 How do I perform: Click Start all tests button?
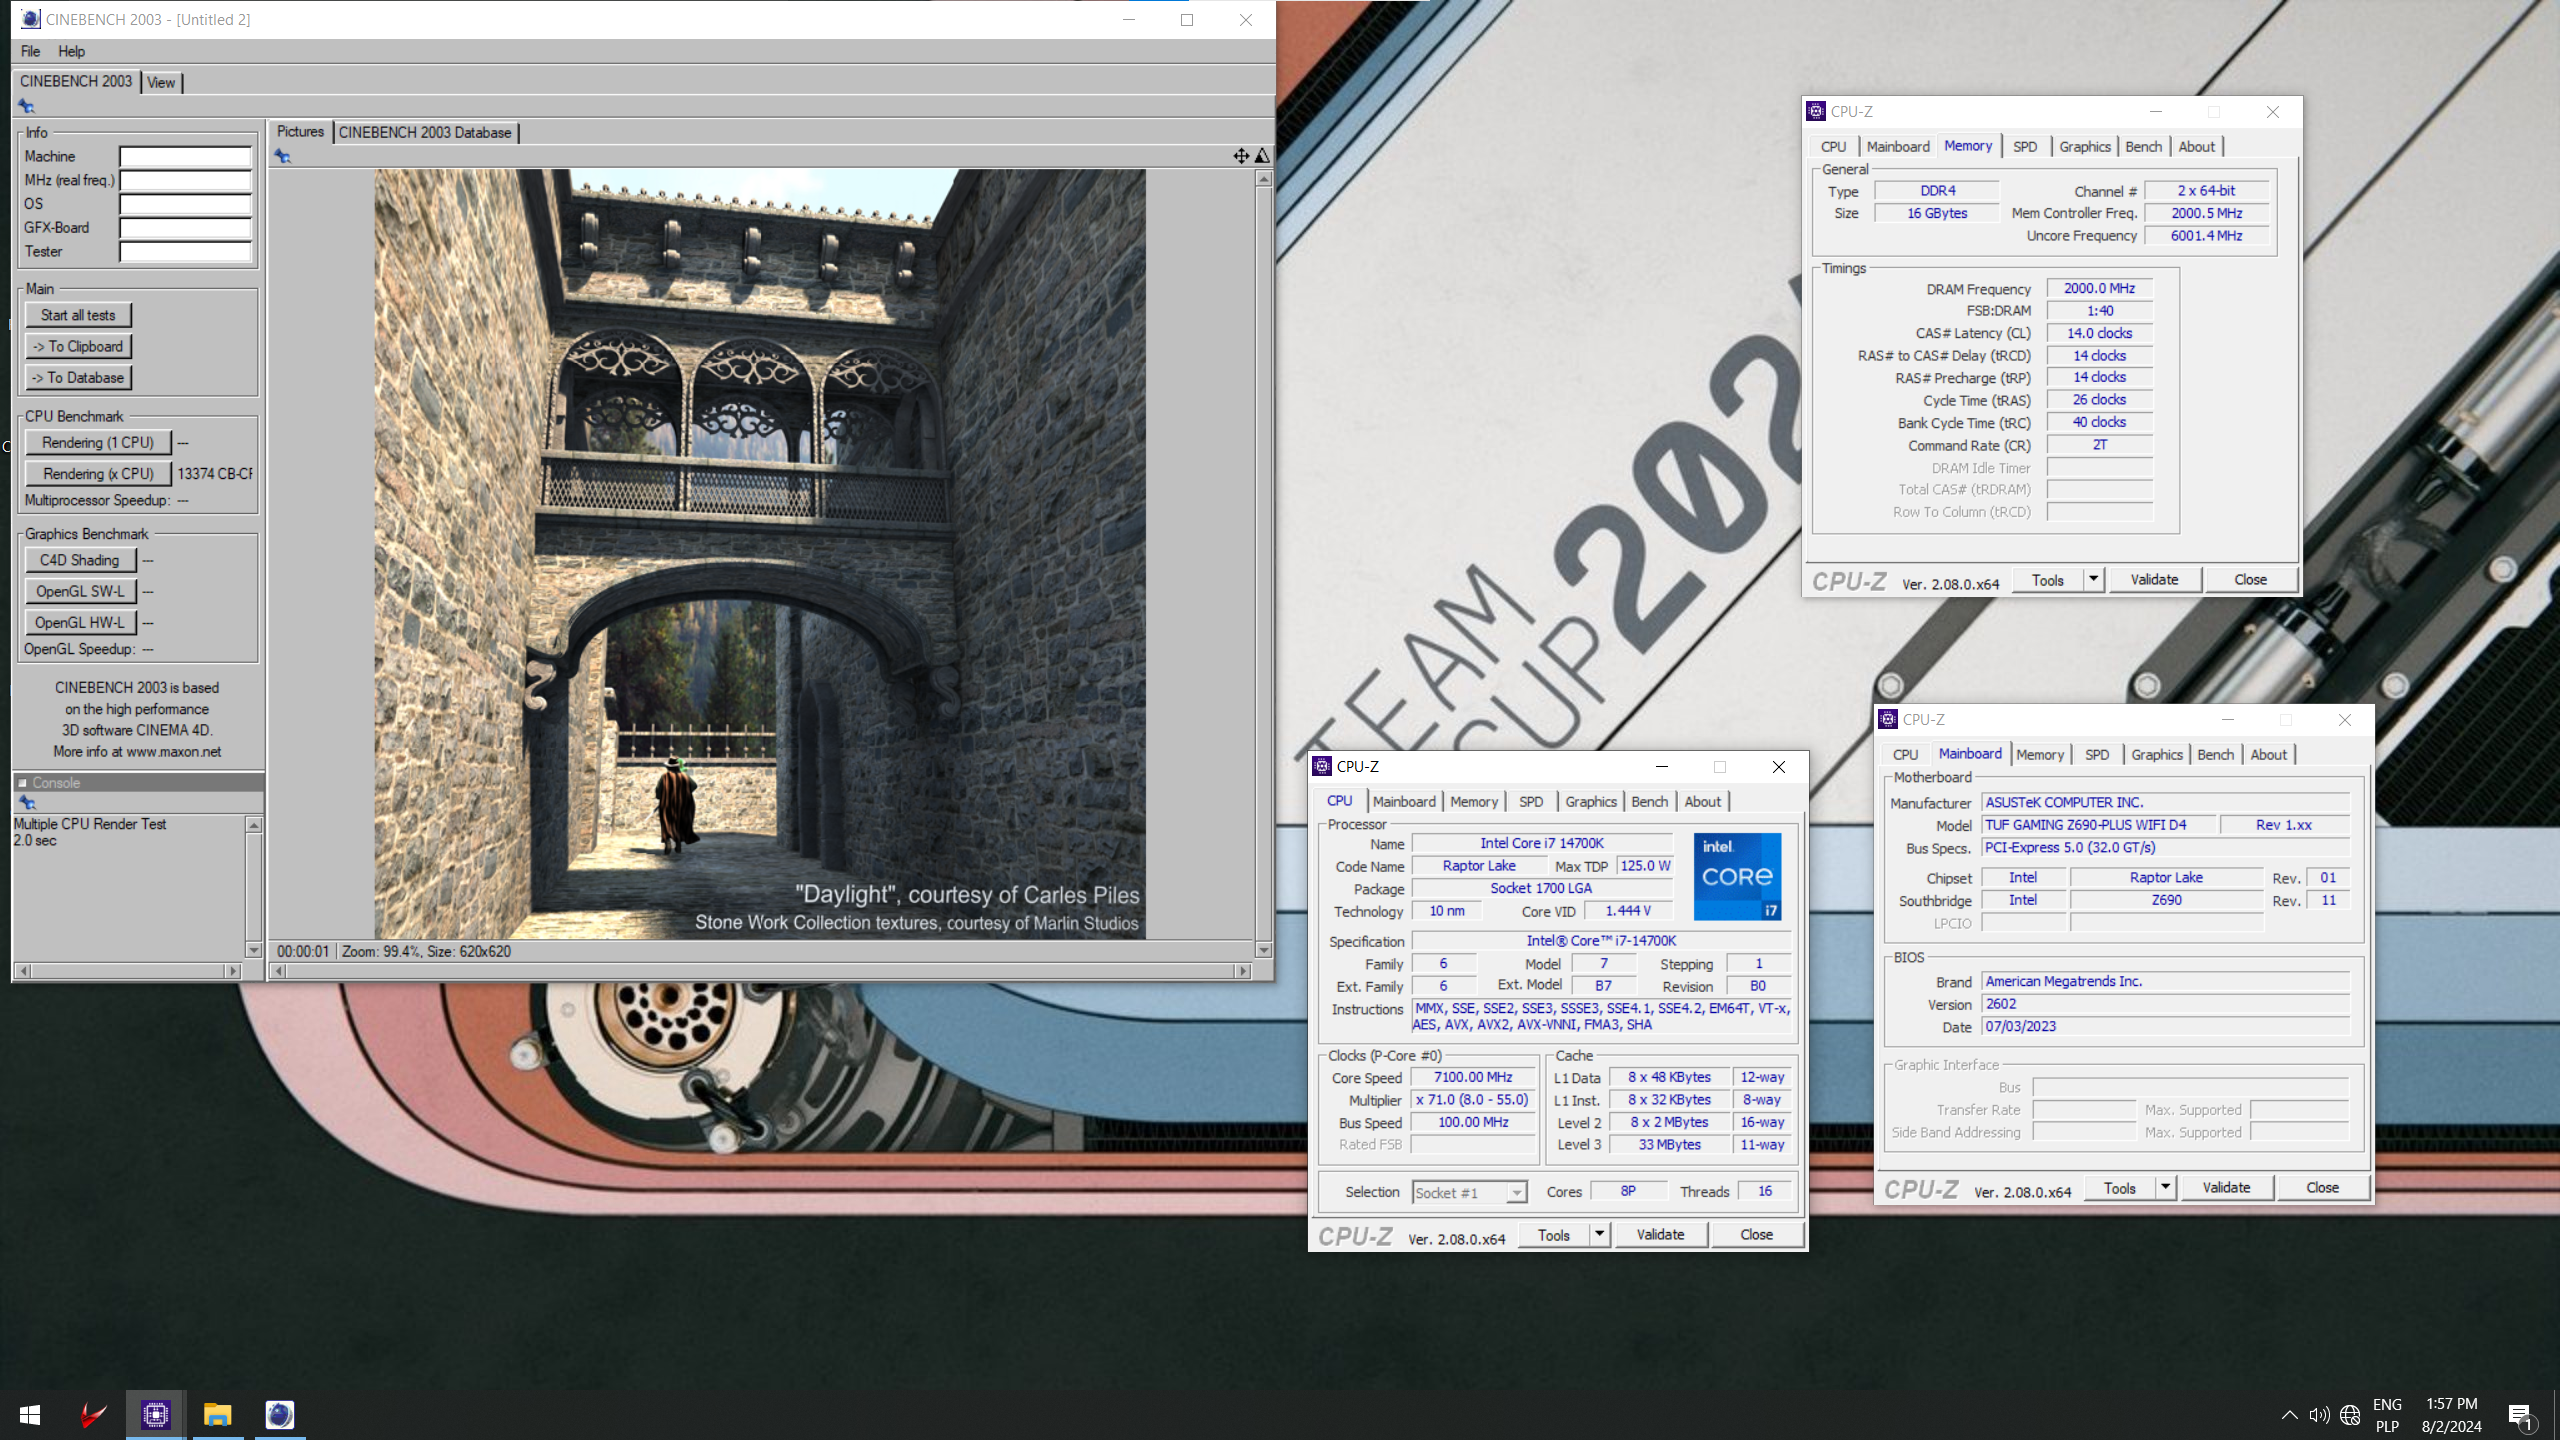78,315
